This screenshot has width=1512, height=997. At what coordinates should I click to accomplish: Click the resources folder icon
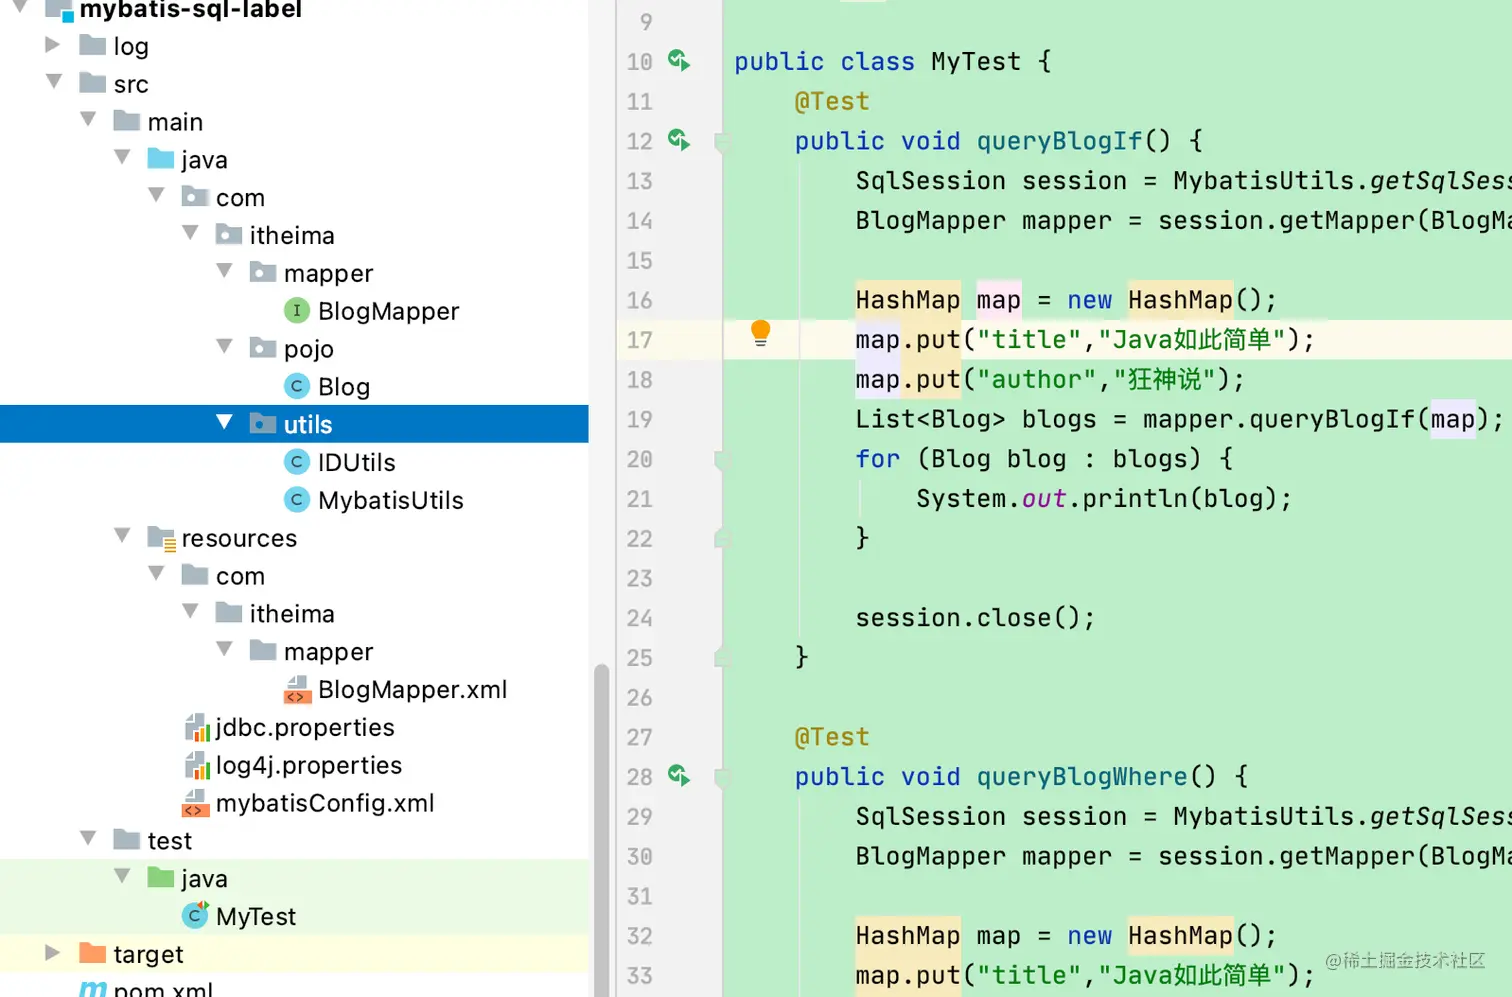(x=162, y=538)
